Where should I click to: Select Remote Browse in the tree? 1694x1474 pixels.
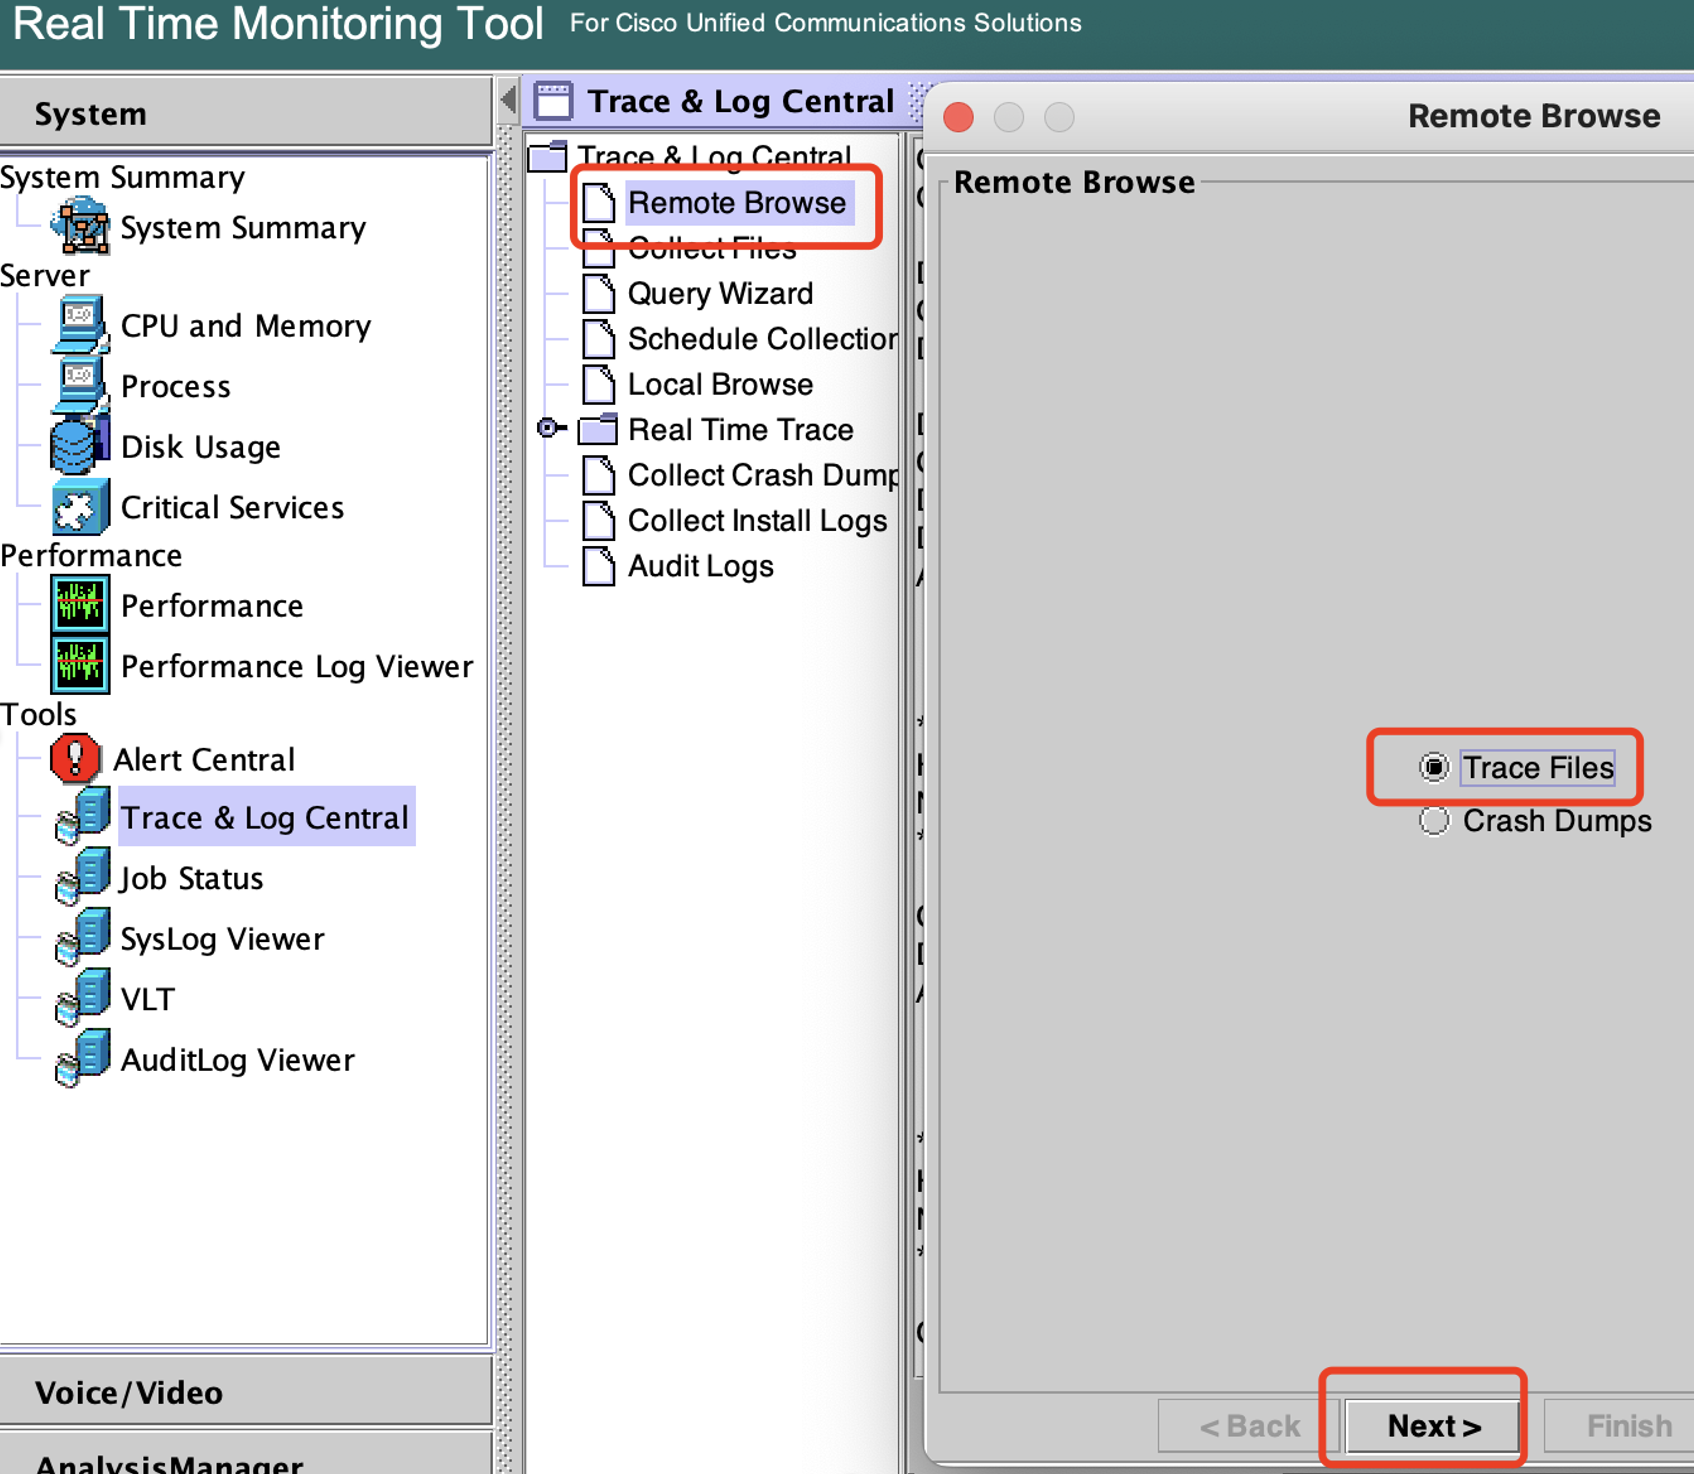[737, 203]
